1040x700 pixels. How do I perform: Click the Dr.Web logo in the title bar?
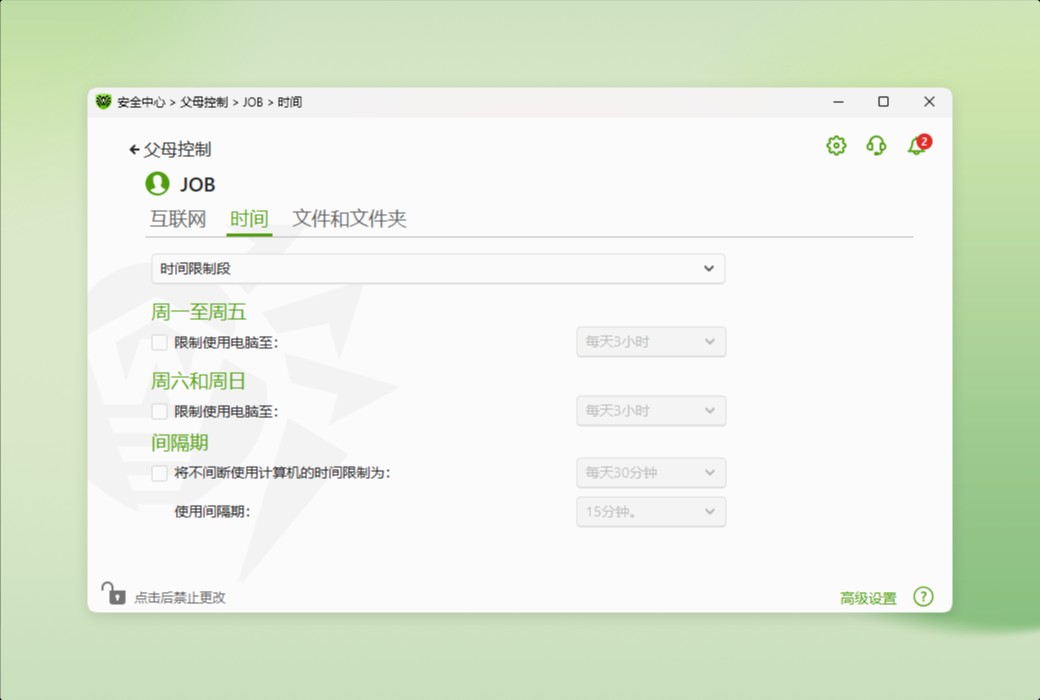click(103, 101)
